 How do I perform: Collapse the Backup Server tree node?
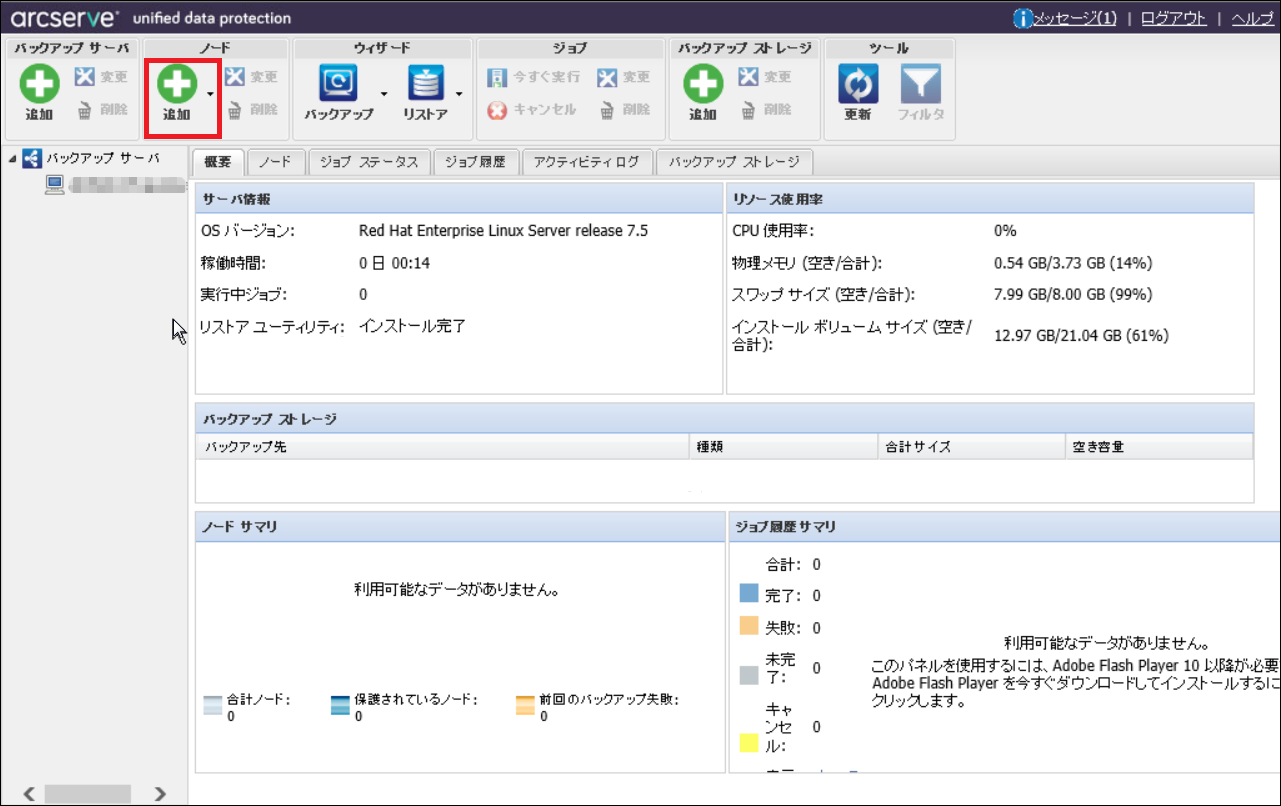coord(11,159)
